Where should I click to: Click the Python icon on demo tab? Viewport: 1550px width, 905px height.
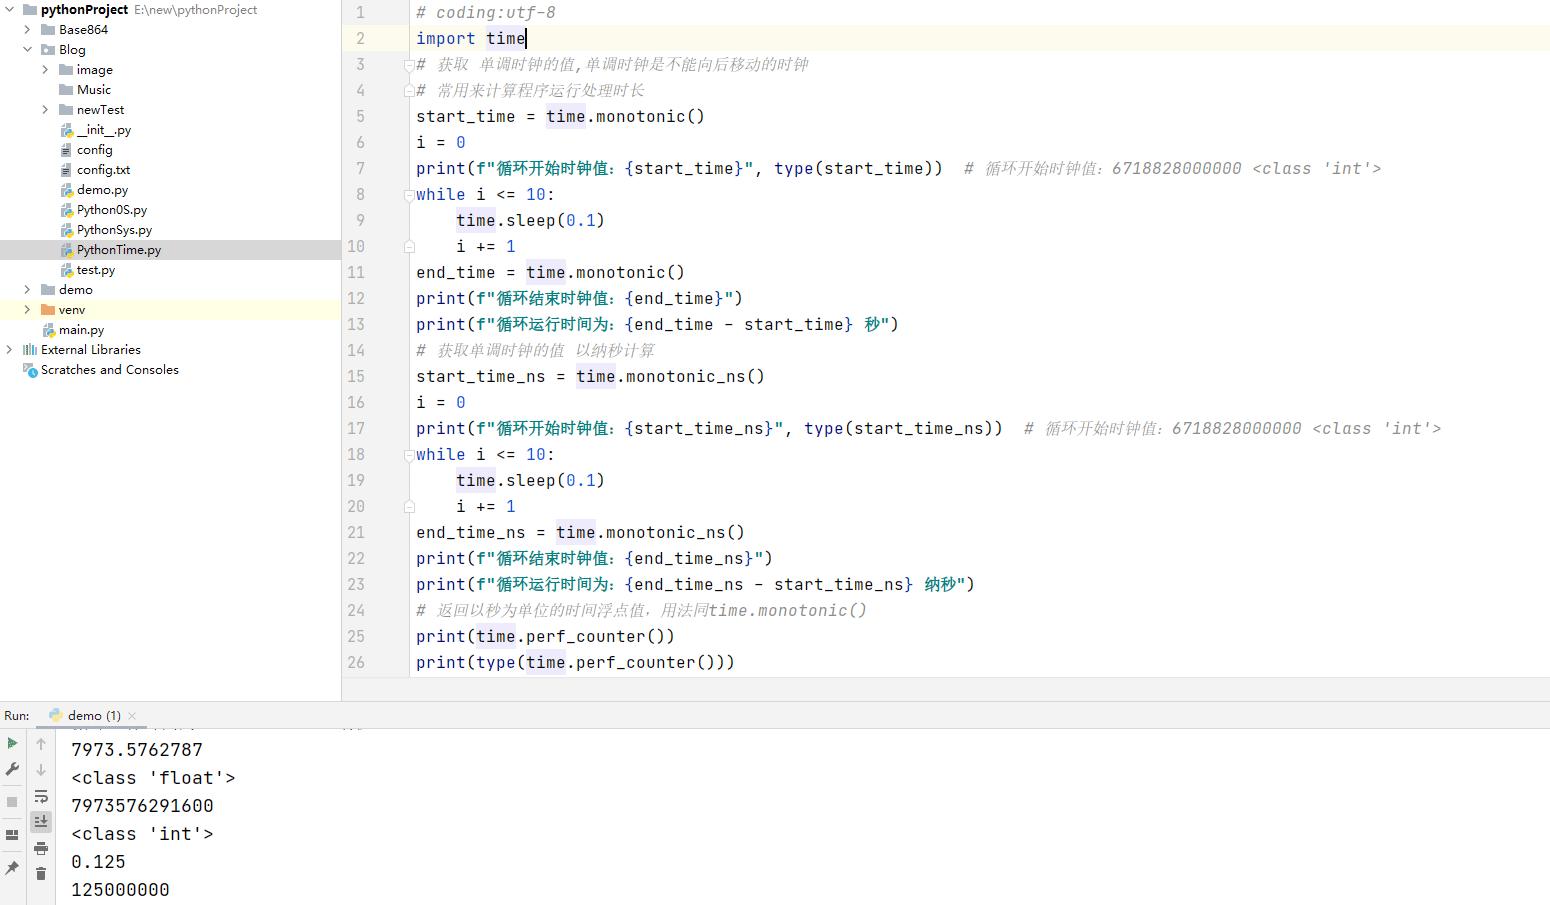[56, 716]
